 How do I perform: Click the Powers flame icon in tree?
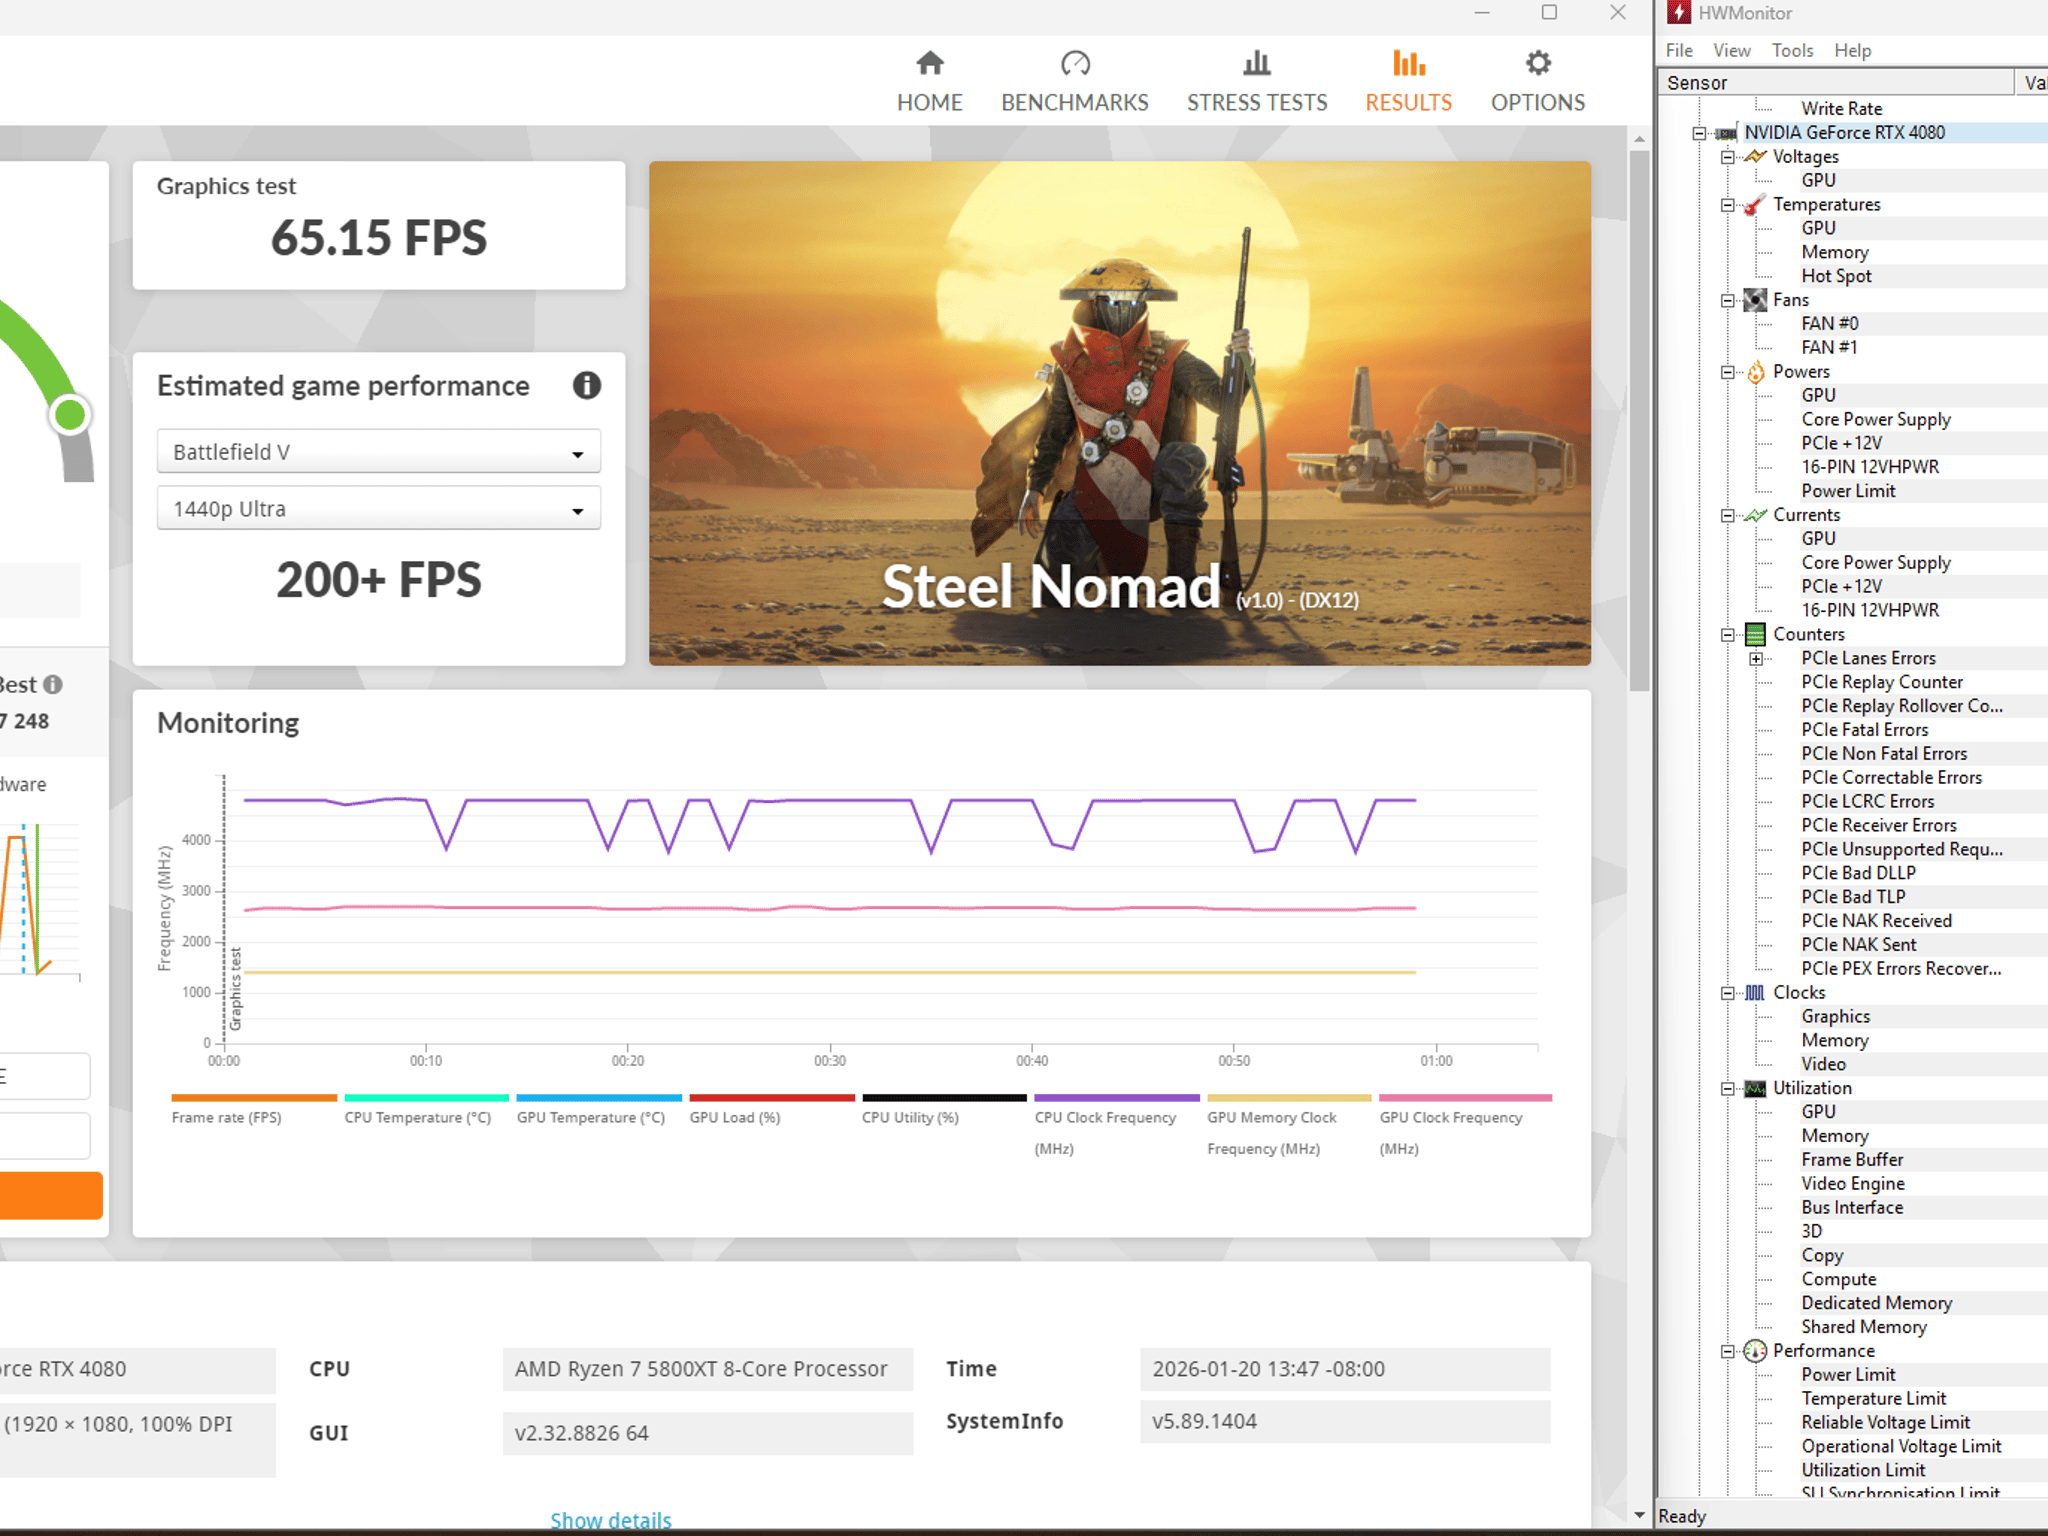[x=1755, y=372]
